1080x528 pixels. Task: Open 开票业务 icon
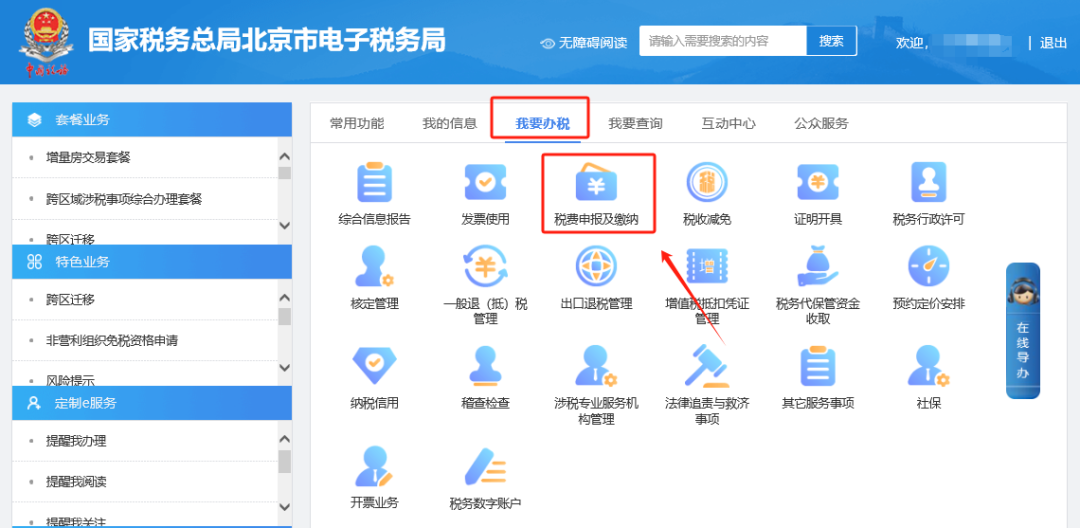374,466
